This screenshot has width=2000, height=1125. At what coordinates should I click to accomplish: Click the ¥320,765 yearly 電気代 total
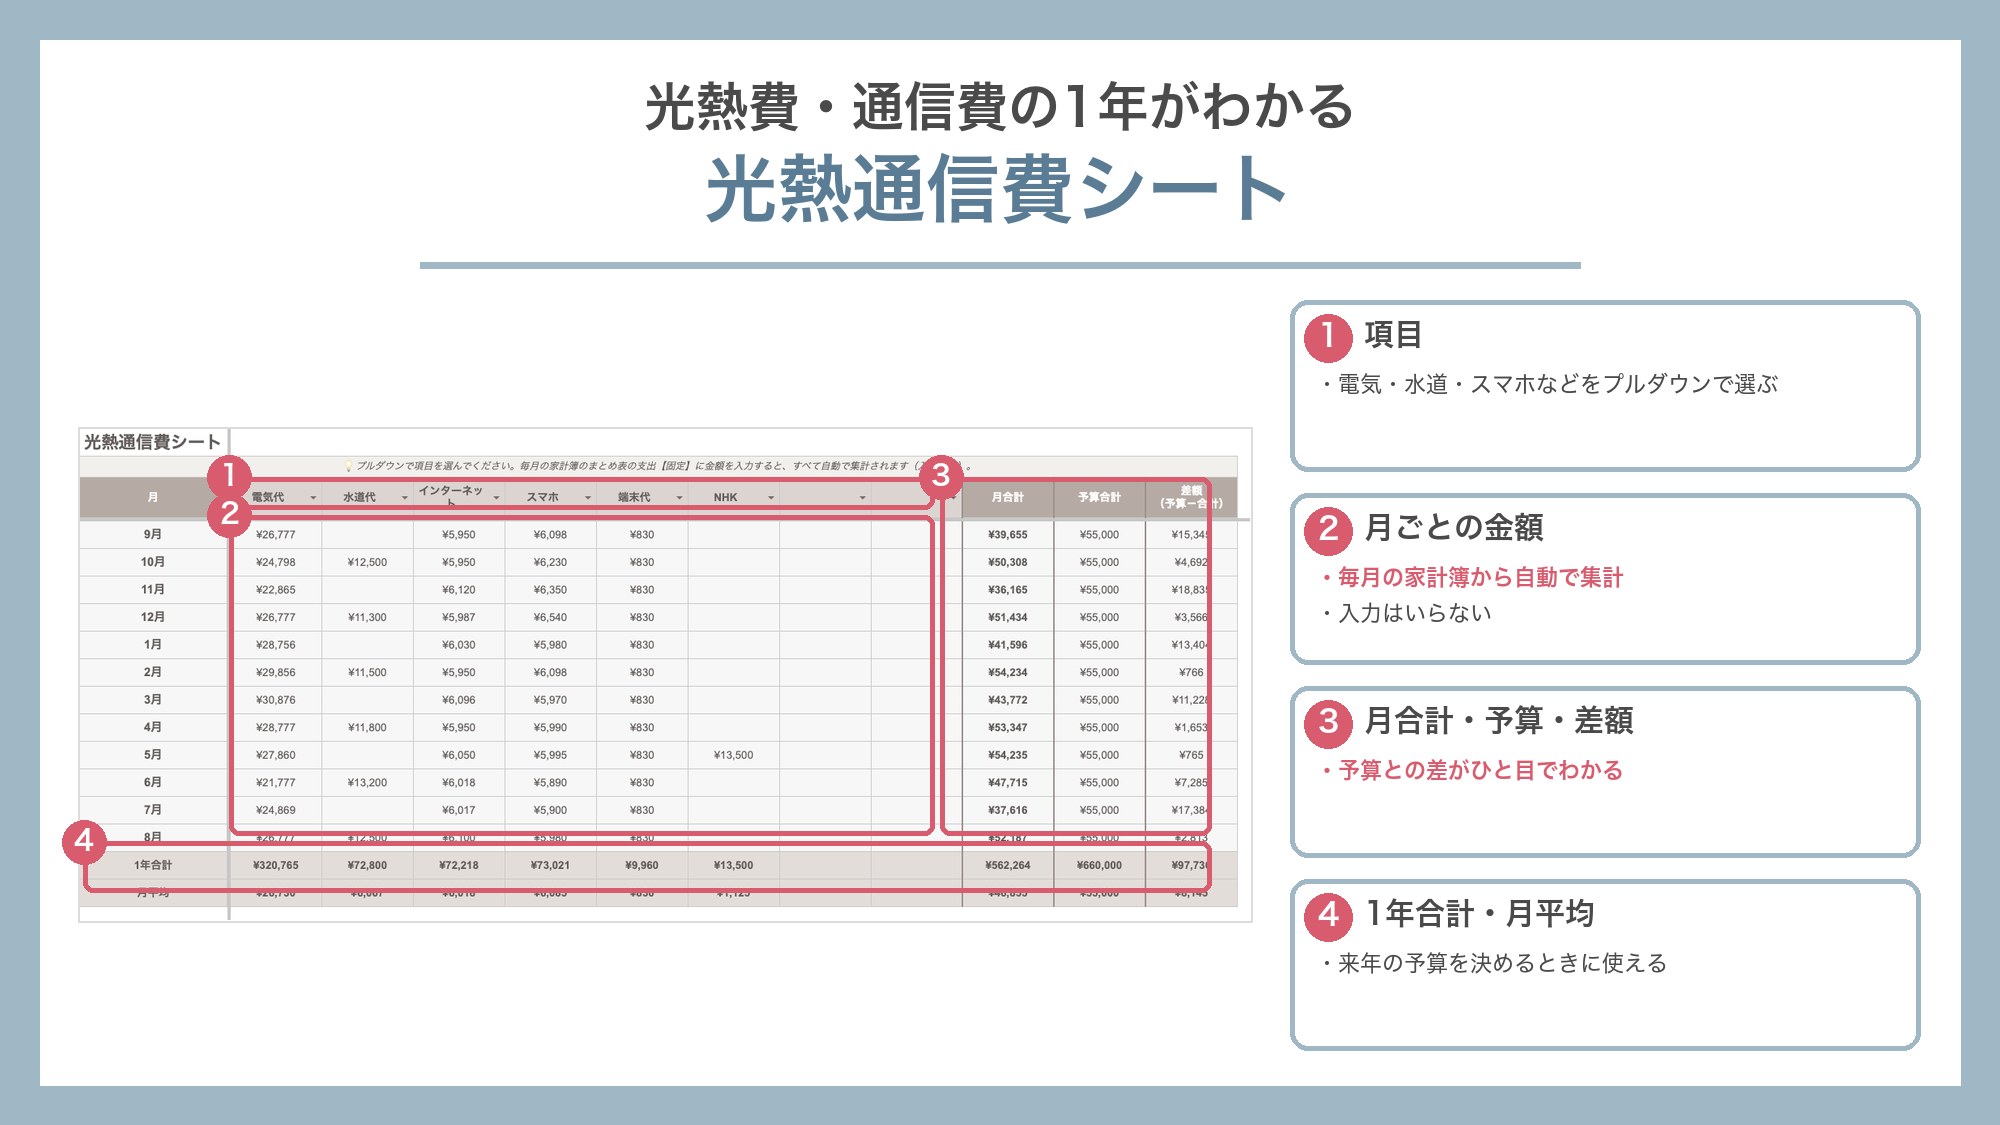(x=276, y=865)
